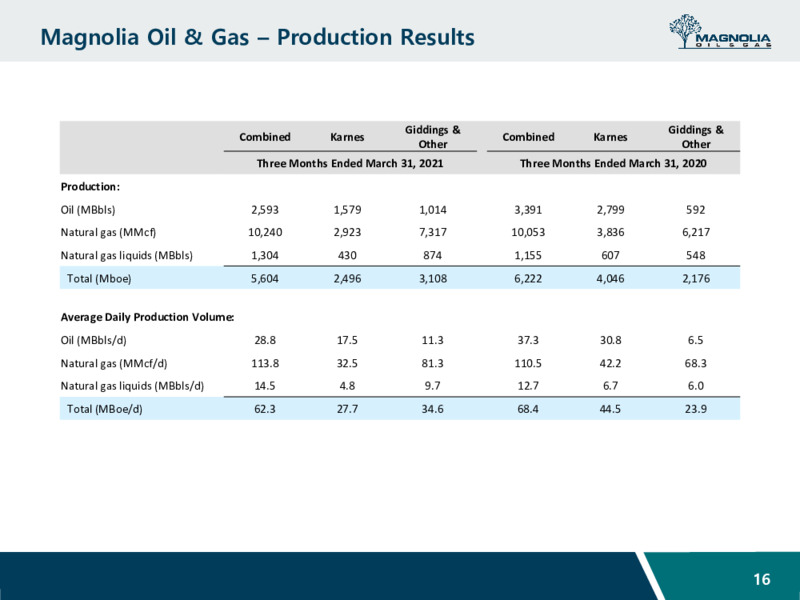Click the oil value 2,593
800x600 pixels.
[x=265, y=210]
